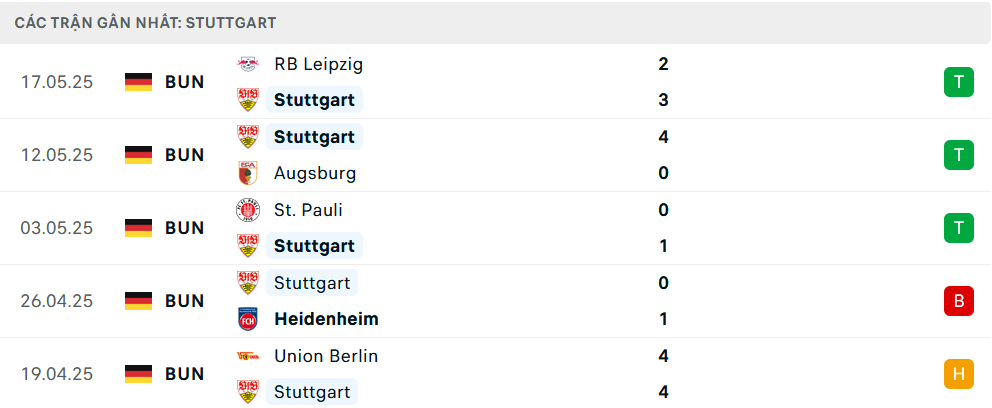The image size is (992, 408).
Task: Click green T badge for 17.05.25 match
Action: pos(958,82)
